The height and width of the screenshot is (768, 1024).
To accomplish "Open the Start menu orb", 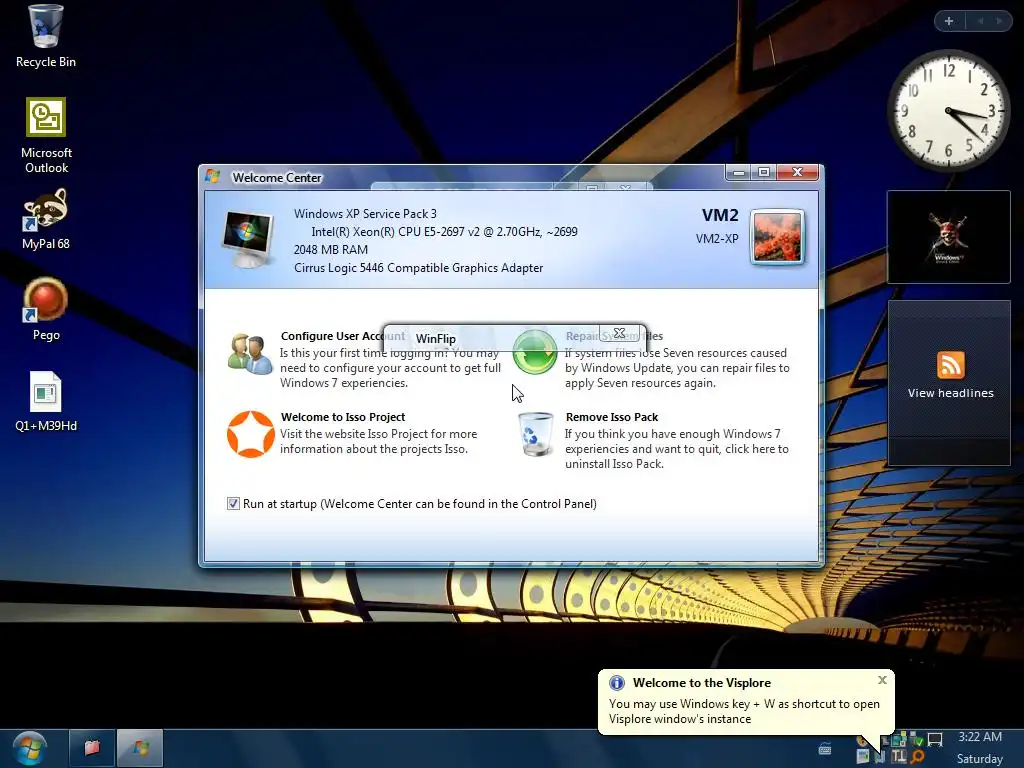I will [29, 748].
